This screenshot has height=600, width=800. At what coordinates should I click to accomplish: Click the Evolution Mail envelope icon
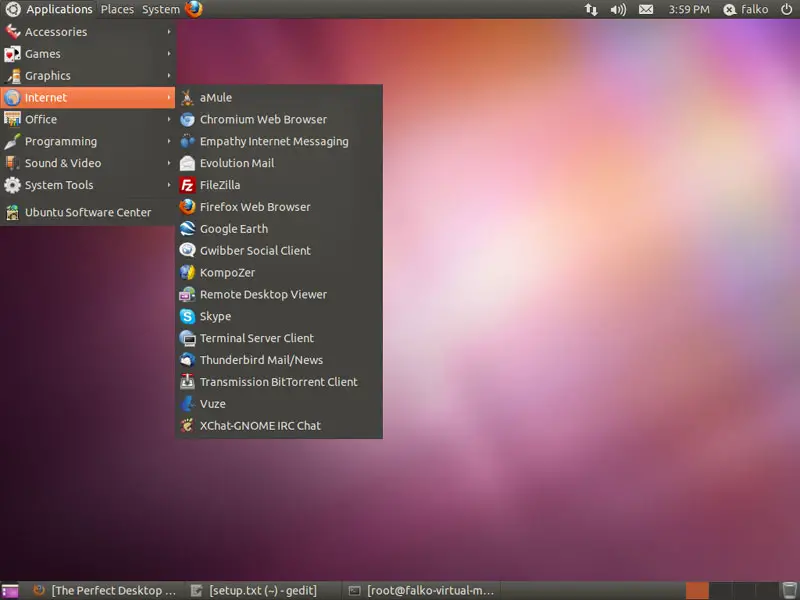(x=187, y=163)
